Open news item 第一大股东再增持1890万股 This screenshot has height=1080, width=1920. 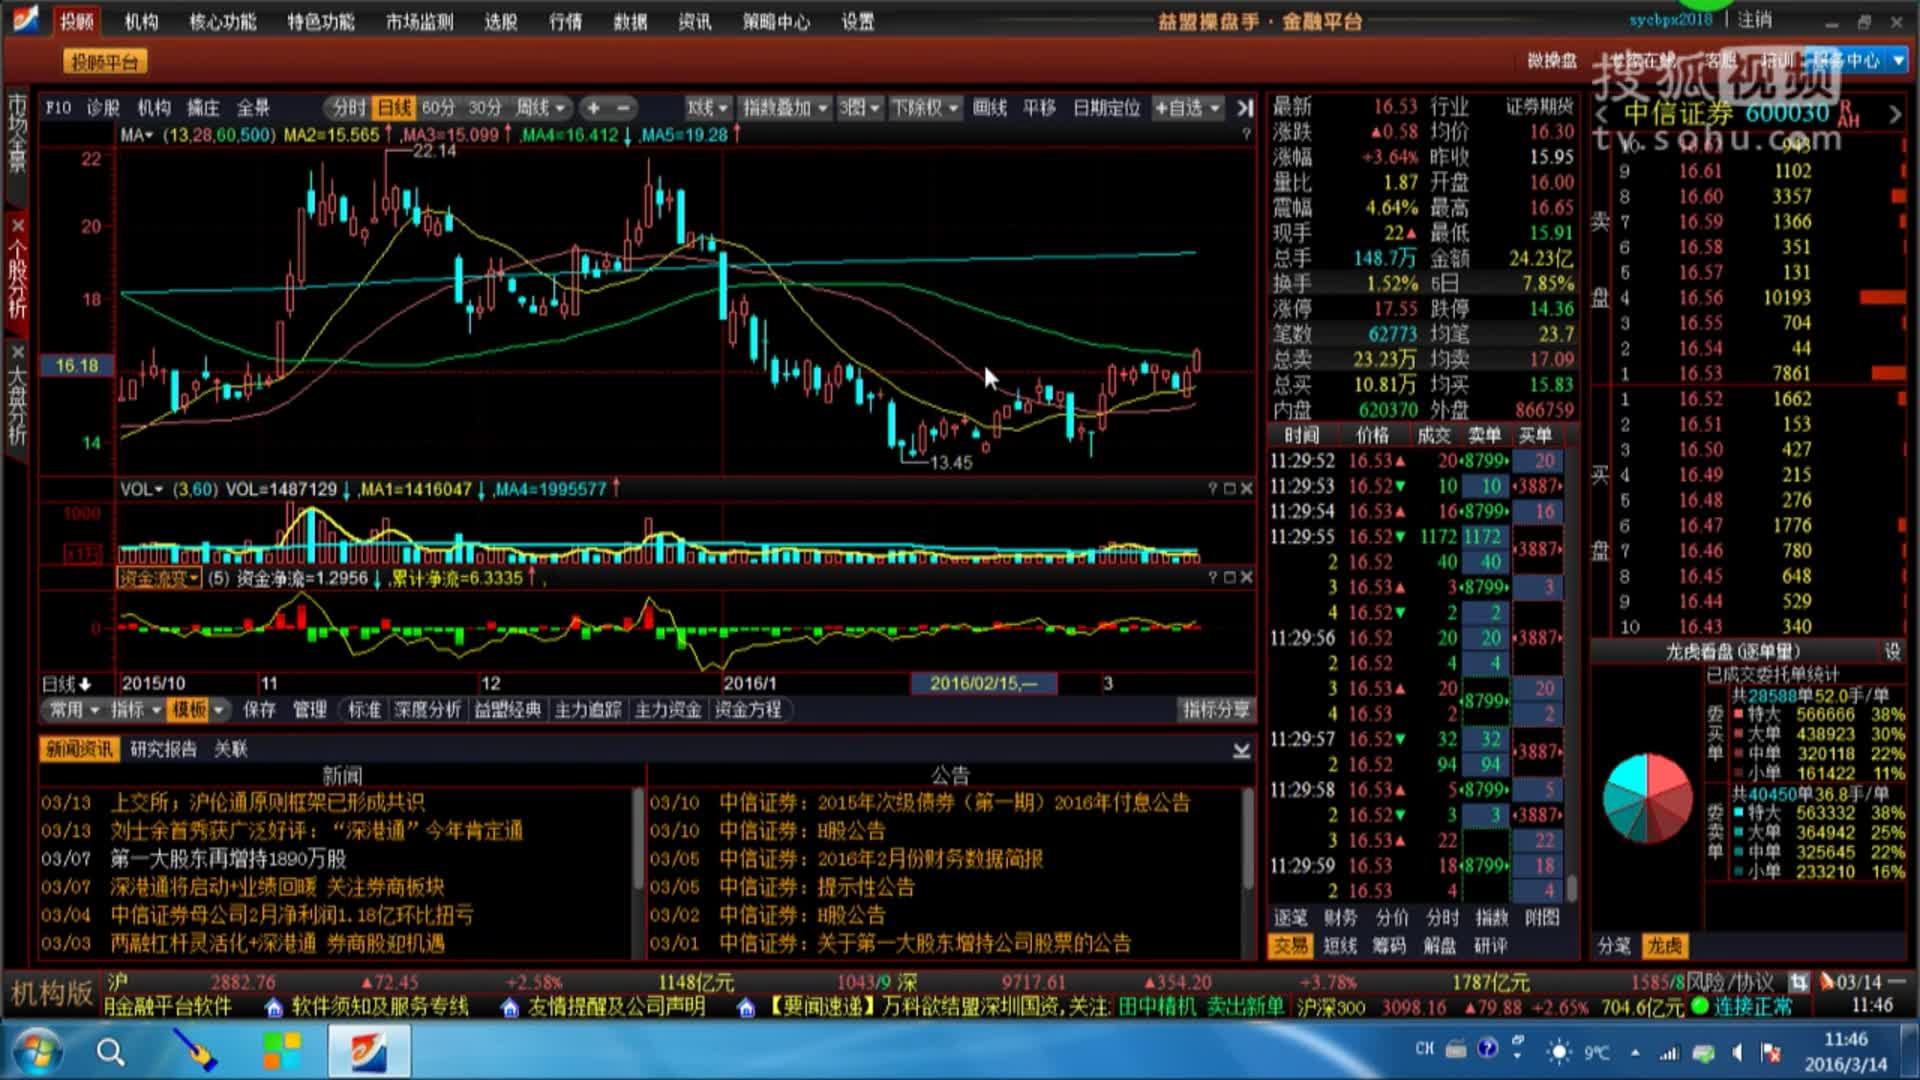[228, 858]
